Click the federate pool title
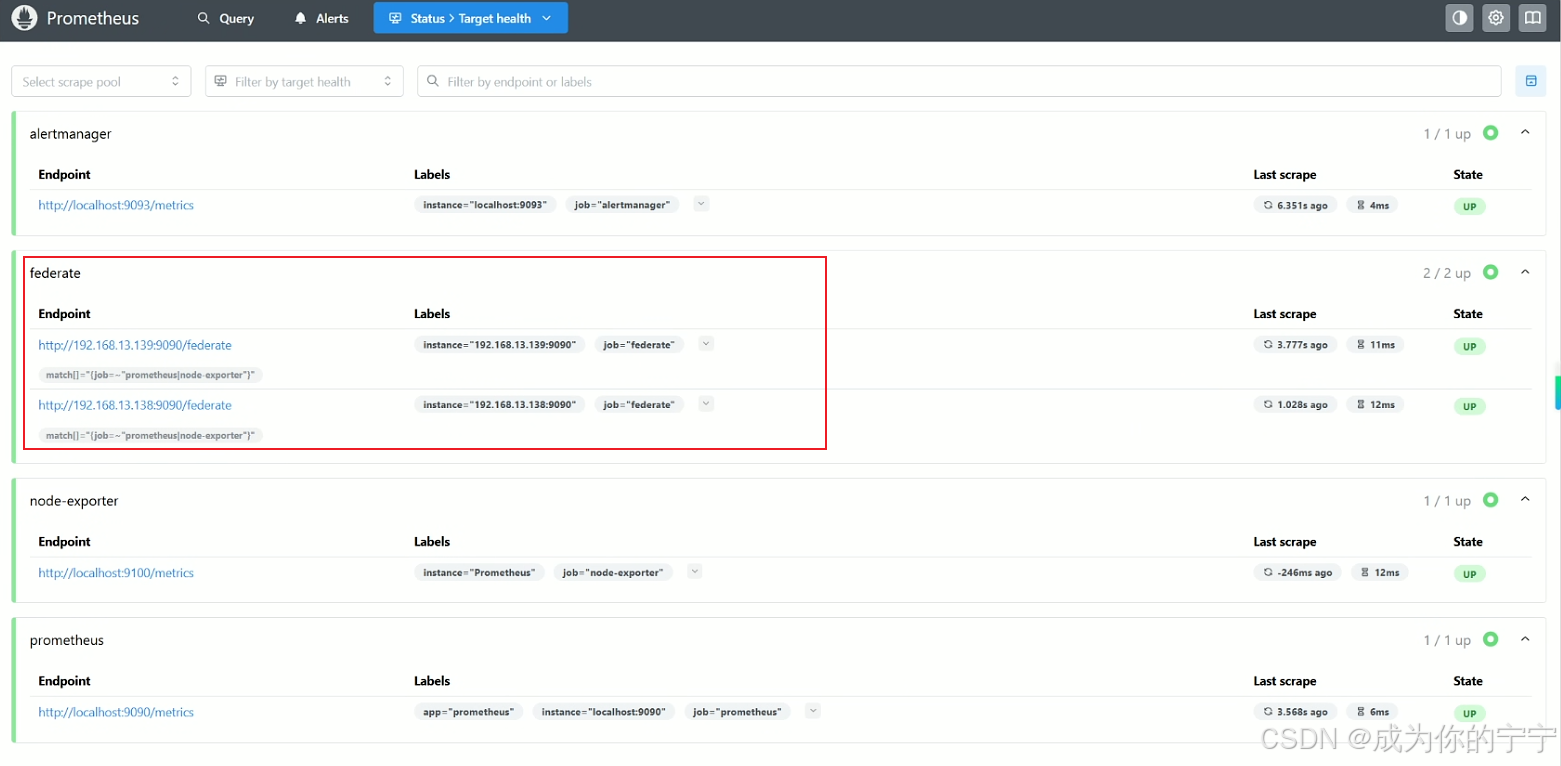The width and height of the screenshot is (1561, 766). (x=55, y=273)
